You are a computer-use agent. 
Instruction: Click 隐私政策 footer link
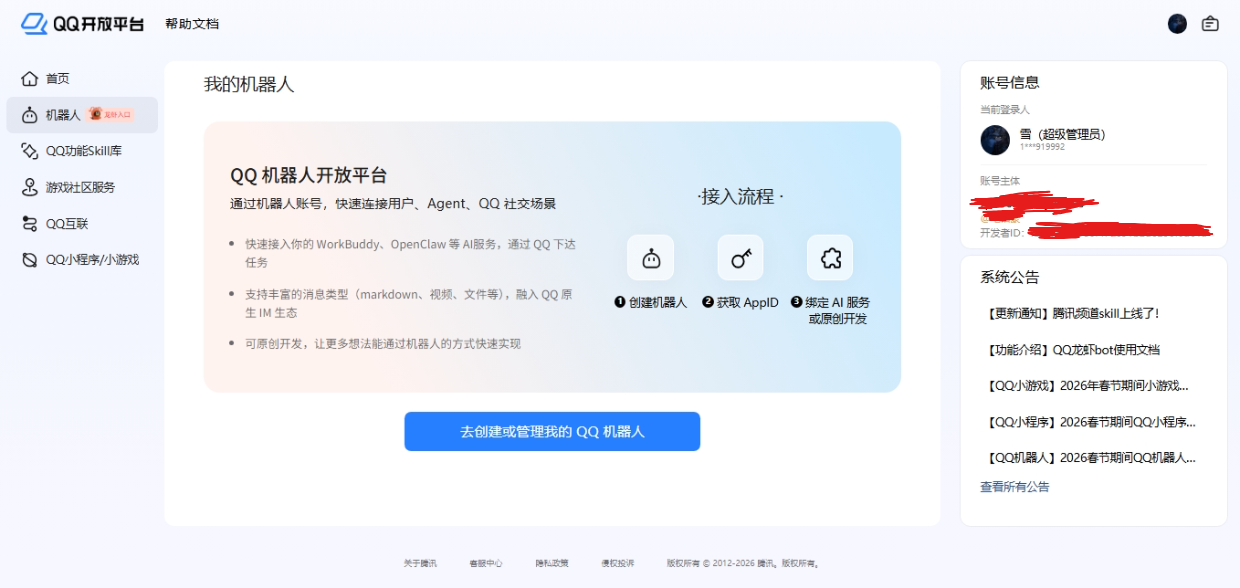(552, 563)
